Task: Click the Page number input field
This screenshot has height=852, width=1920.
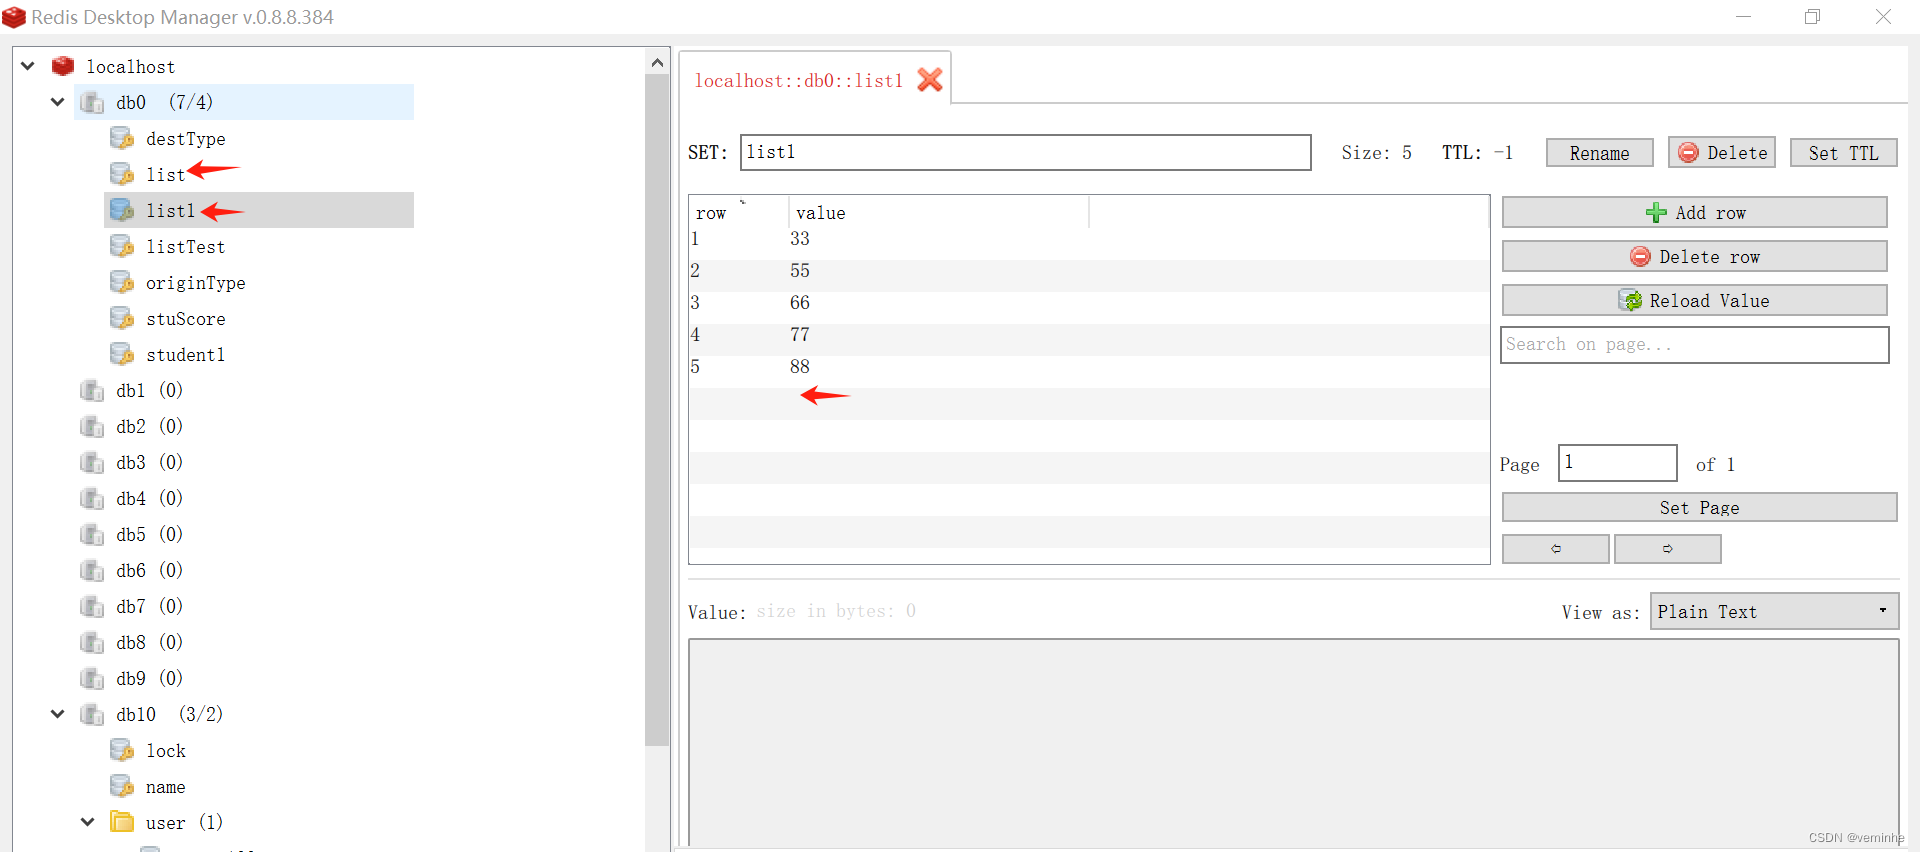Action: [1617, 463]
